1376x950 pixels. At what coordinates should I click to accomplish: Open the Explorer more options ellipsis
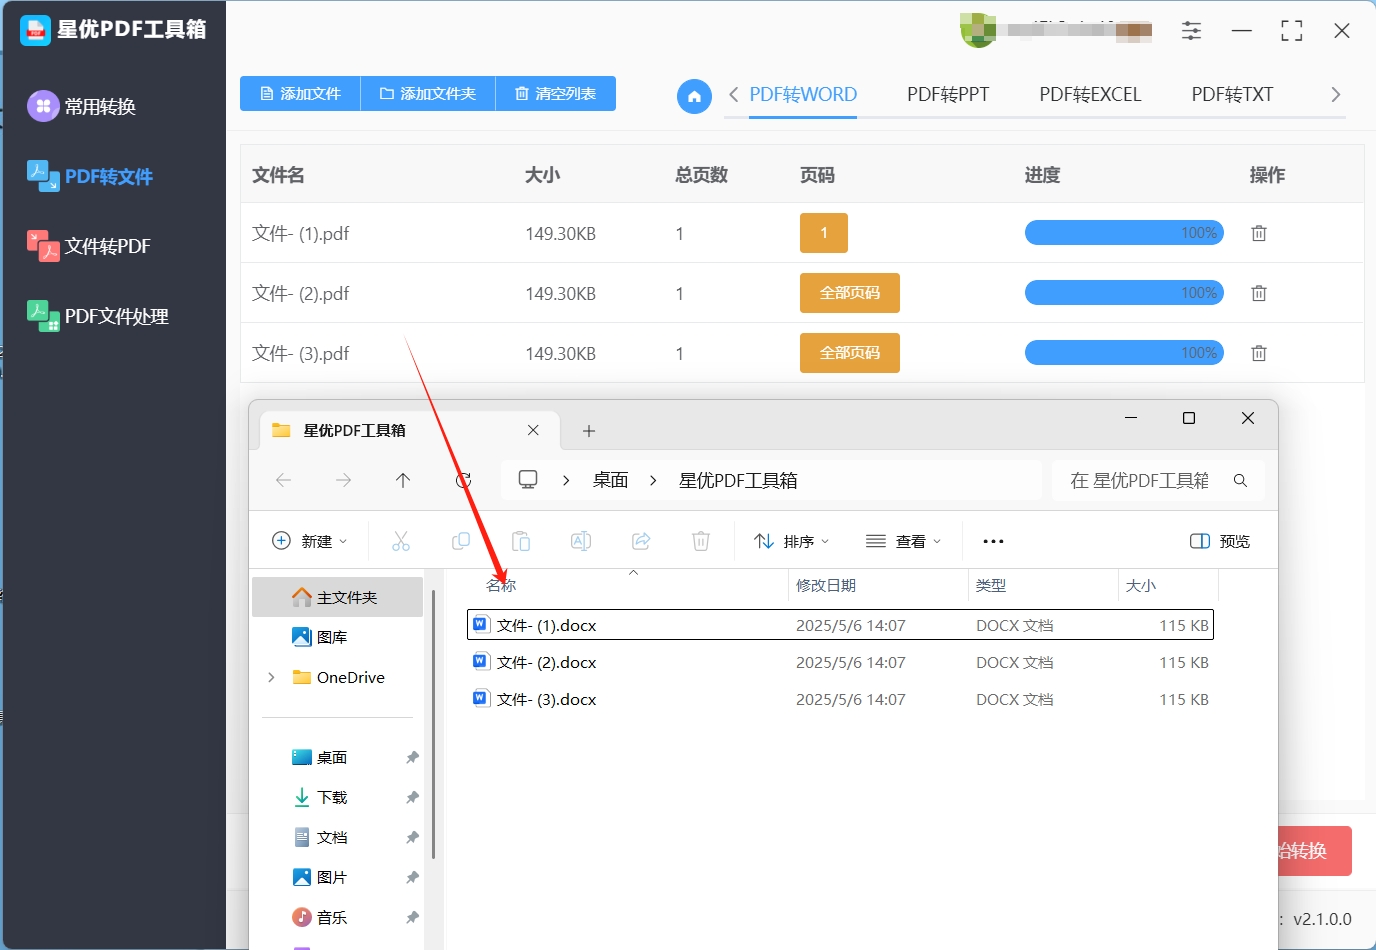pos(993,541)
